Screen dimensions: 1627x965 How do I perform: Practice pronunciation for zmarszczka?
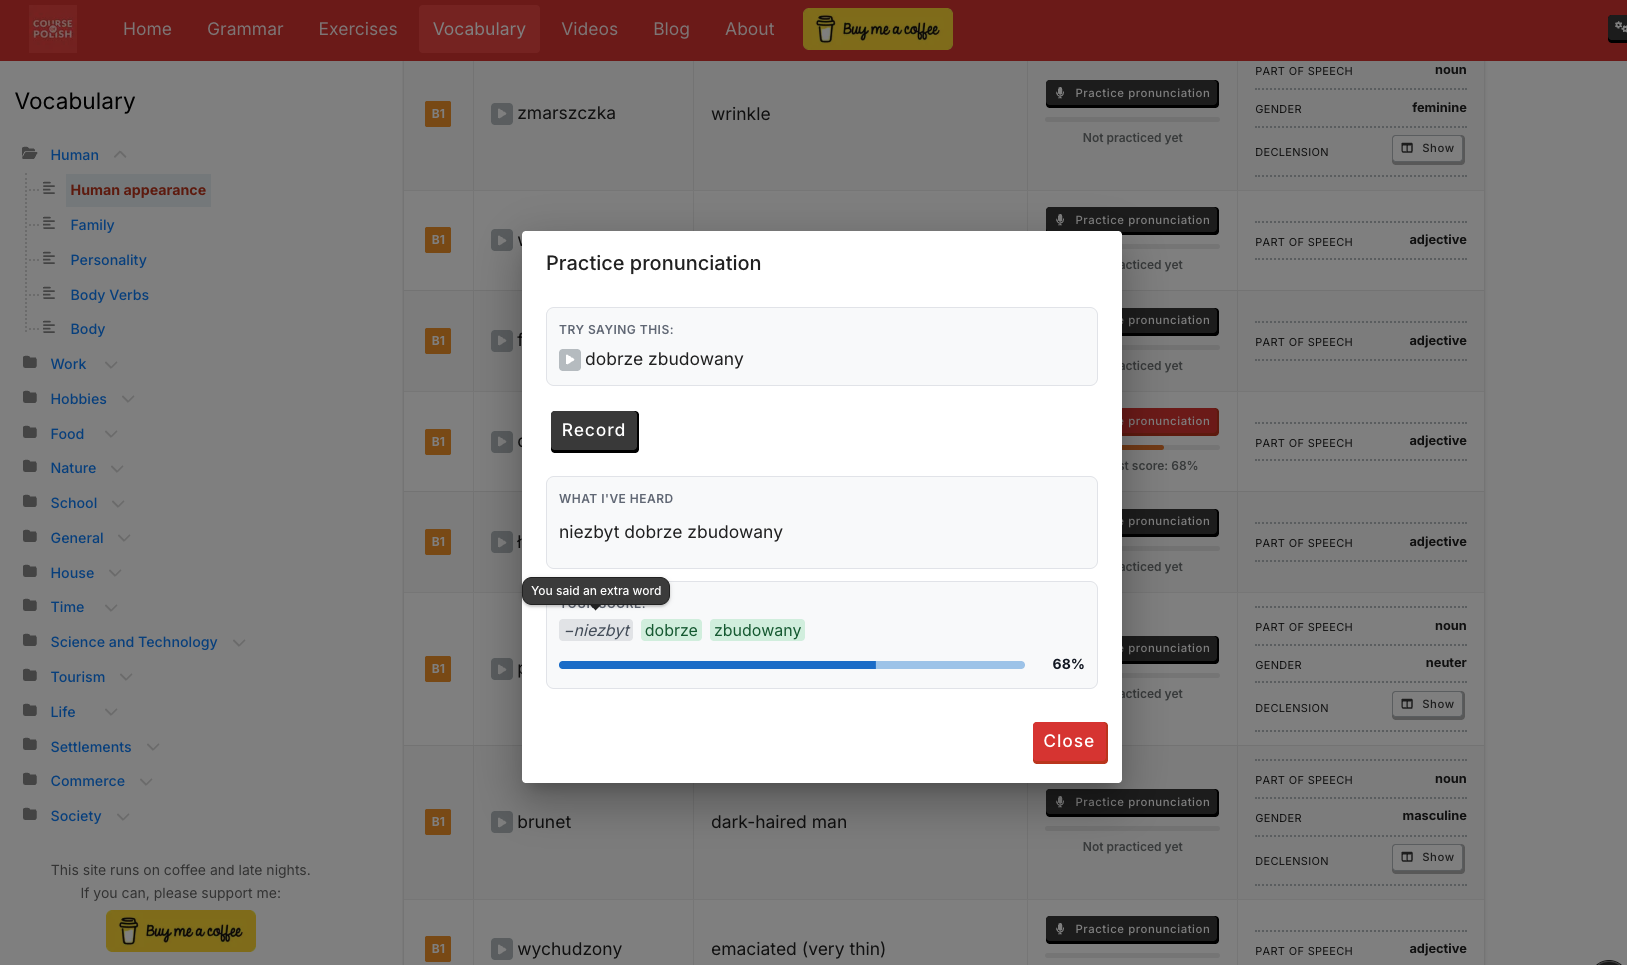[1132, 93]
